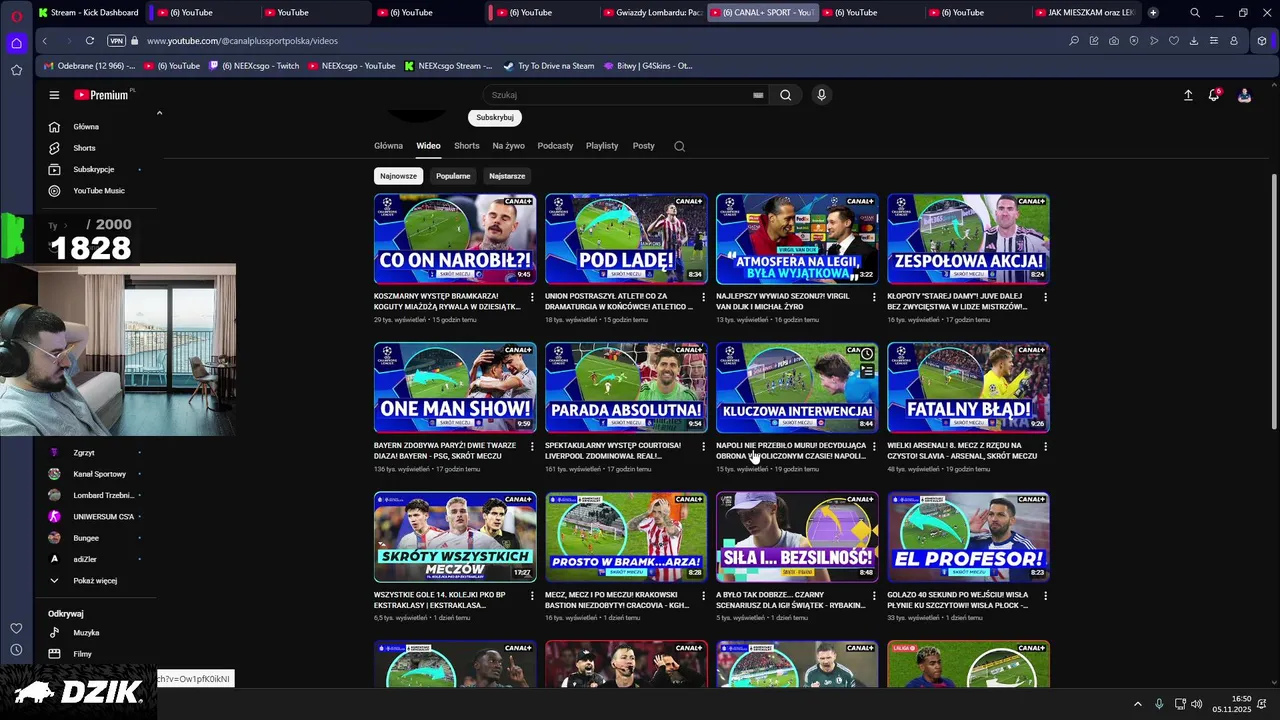This screenshot has width=1280, height=720.
Task: Open the extensions cube icon
Action: point(1262,41)
